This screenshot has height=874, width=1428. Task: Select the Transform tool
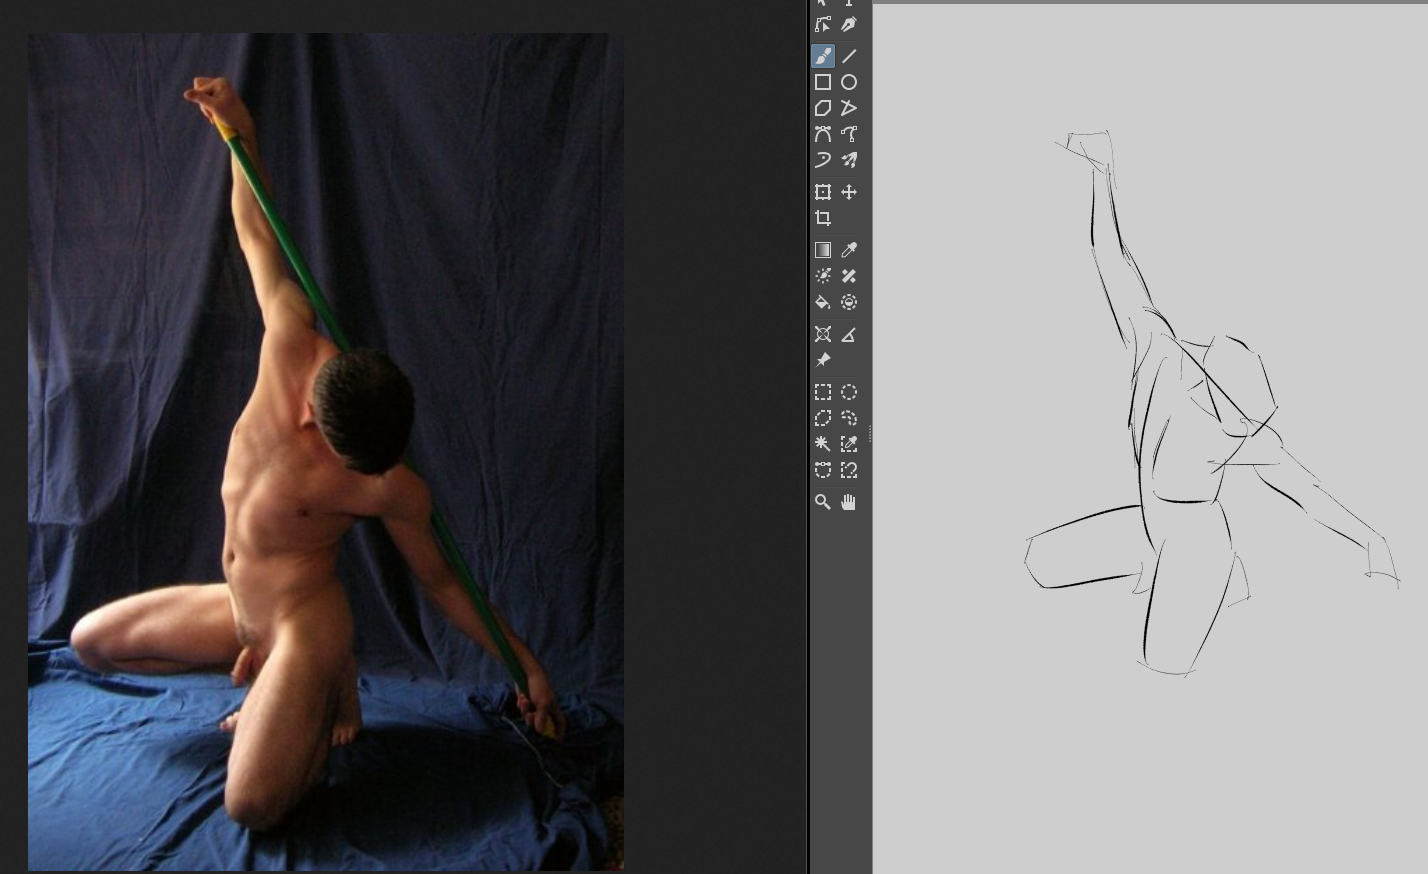pyautogui.click(x=823, y=192)
